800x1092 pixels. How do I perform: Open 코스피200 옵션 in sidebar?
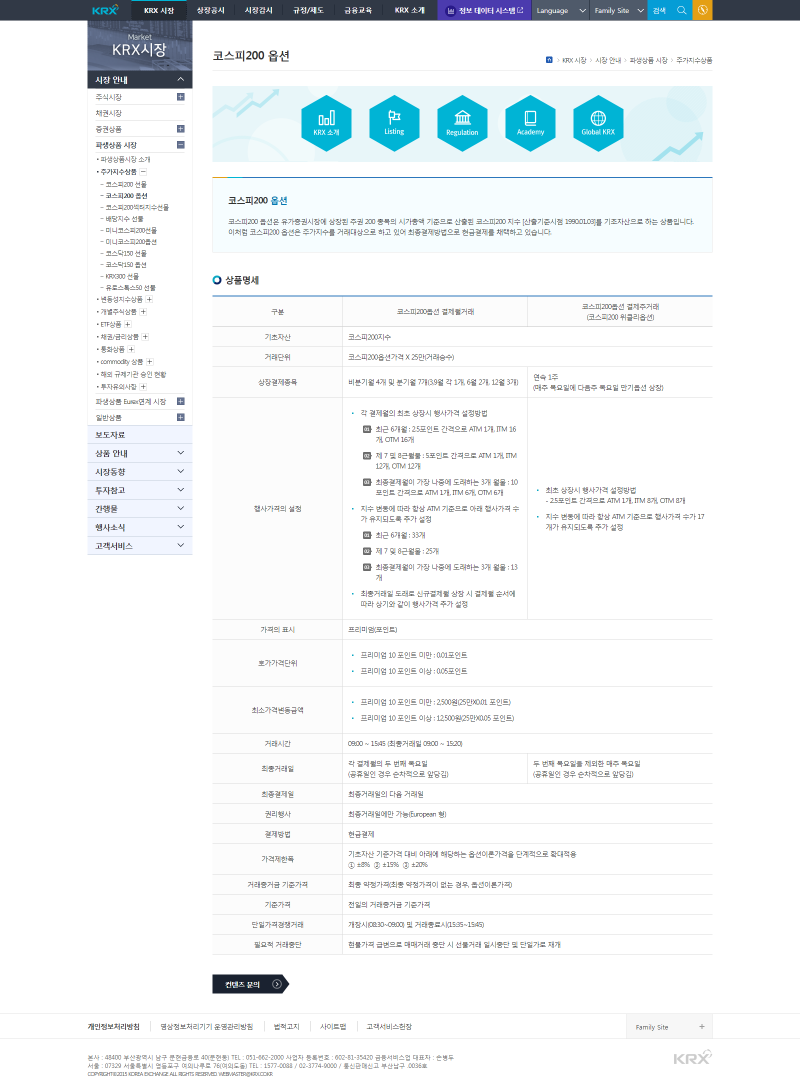(x=126, y=196)
